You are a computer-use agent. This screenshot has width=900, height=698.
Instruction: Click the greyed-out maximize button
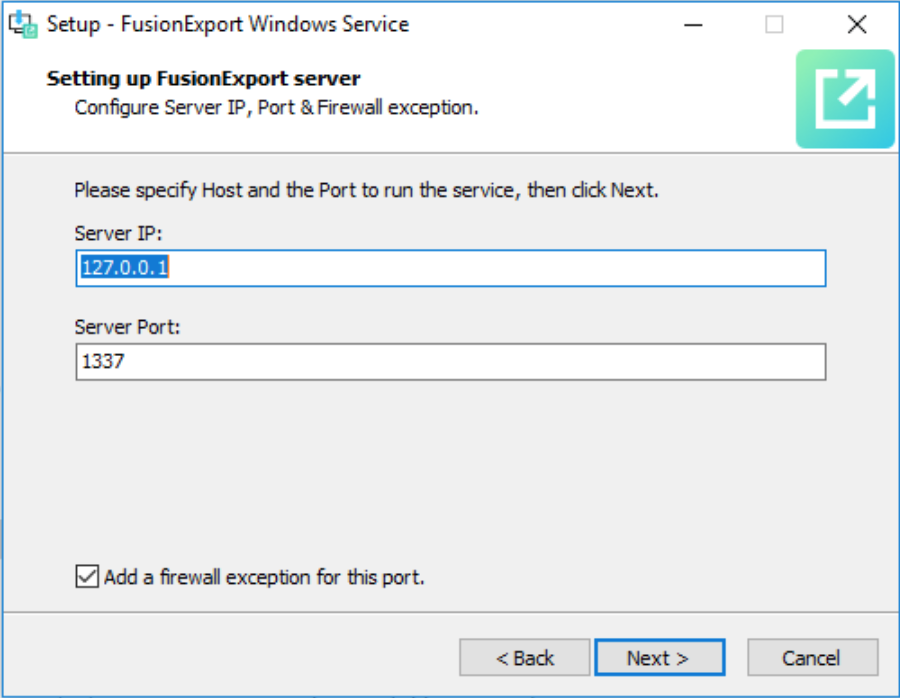click(775, 25)
